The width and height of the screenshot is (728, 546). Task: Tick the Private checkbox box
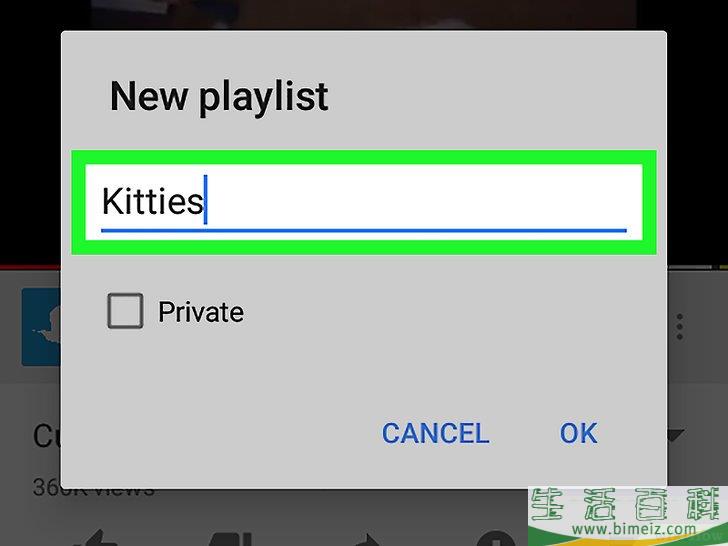click(x=125, y=311)
